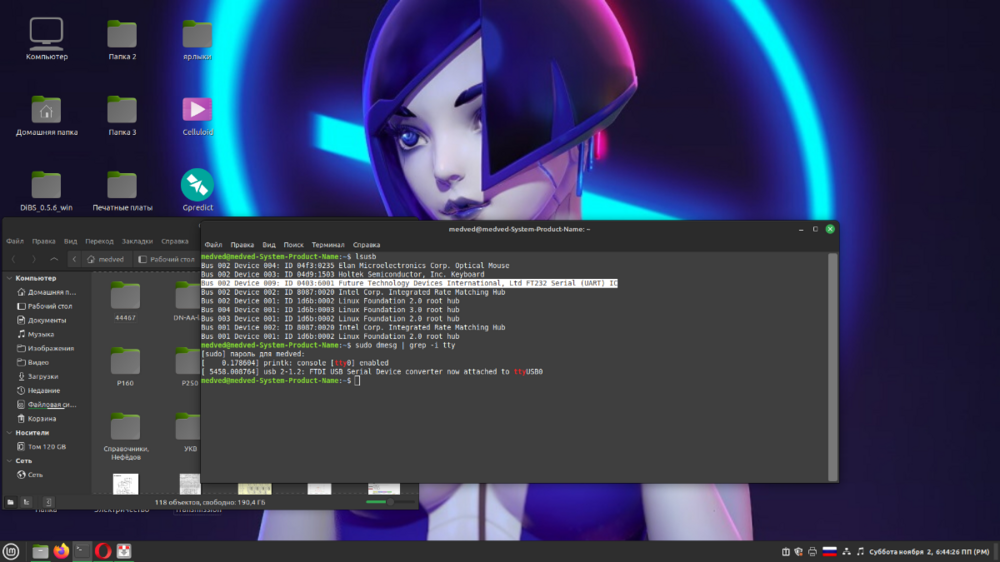Click the highlighted FT232 Serial lsusb line
The width and height of the screenshot is (1000, 562).
click(x=409, y=283)
